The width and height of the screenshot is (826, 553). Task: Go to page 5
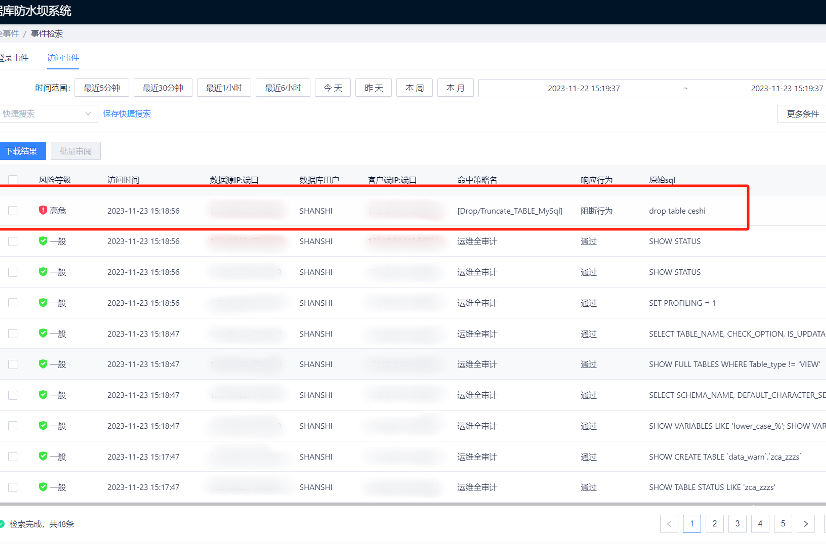click(783, 524)
